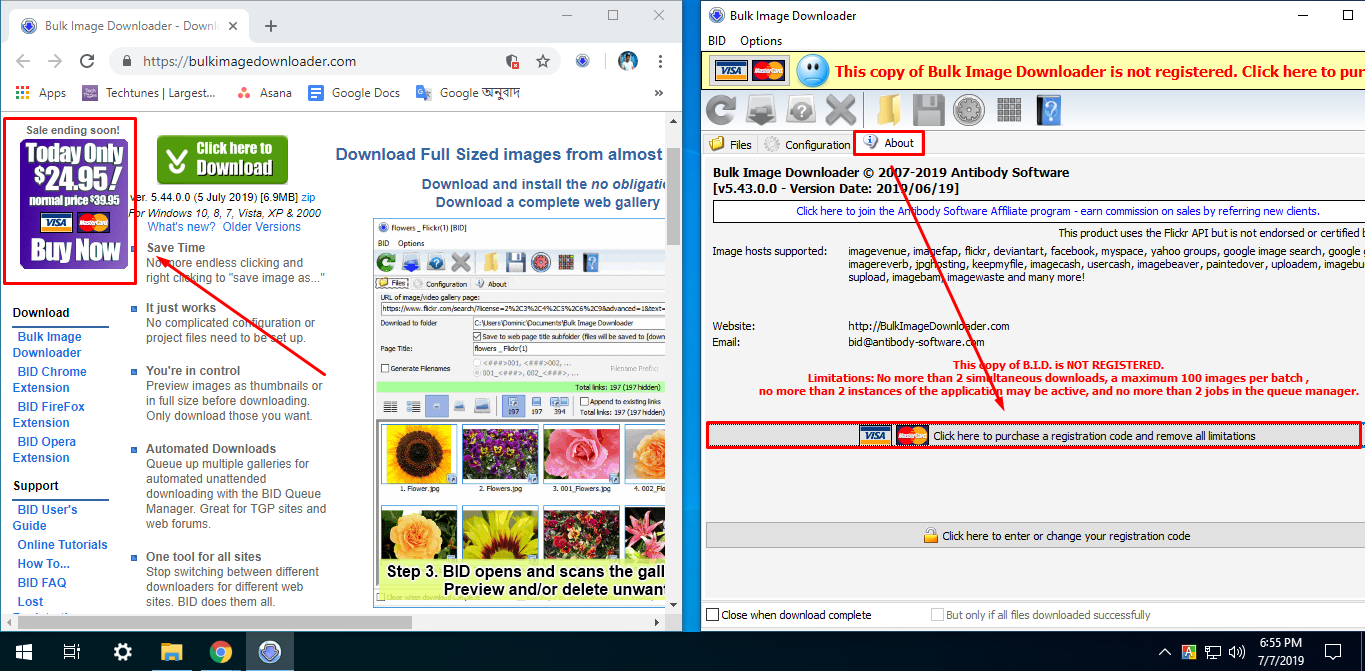Click the 'zip' download link
Viewport: 1365px width, 671px height.
309,198
